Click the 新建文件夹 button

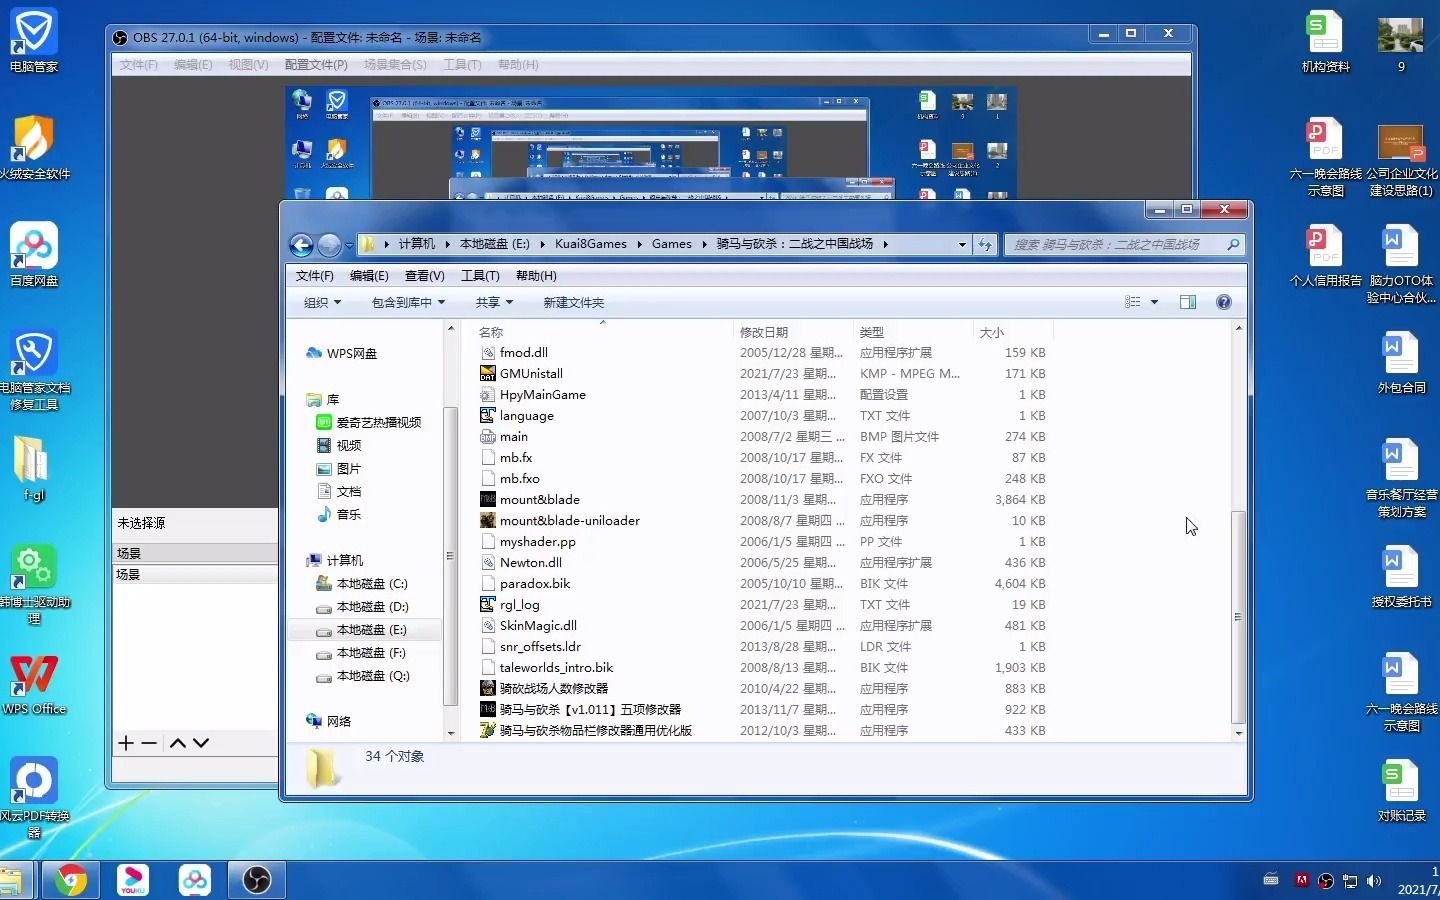(x=574, y=302)
